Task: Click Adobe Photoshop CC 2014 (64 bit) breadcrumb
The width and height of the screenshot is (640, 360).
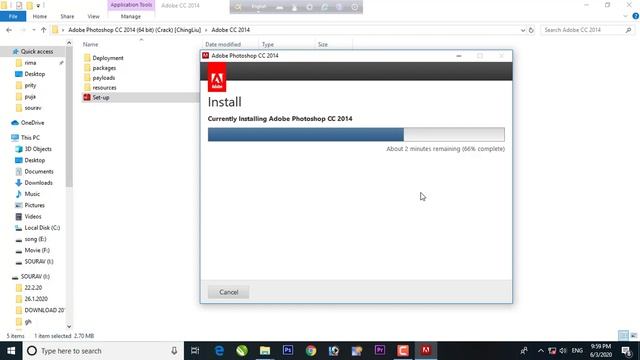Action: pyautogui.click(x=135, y=30)
